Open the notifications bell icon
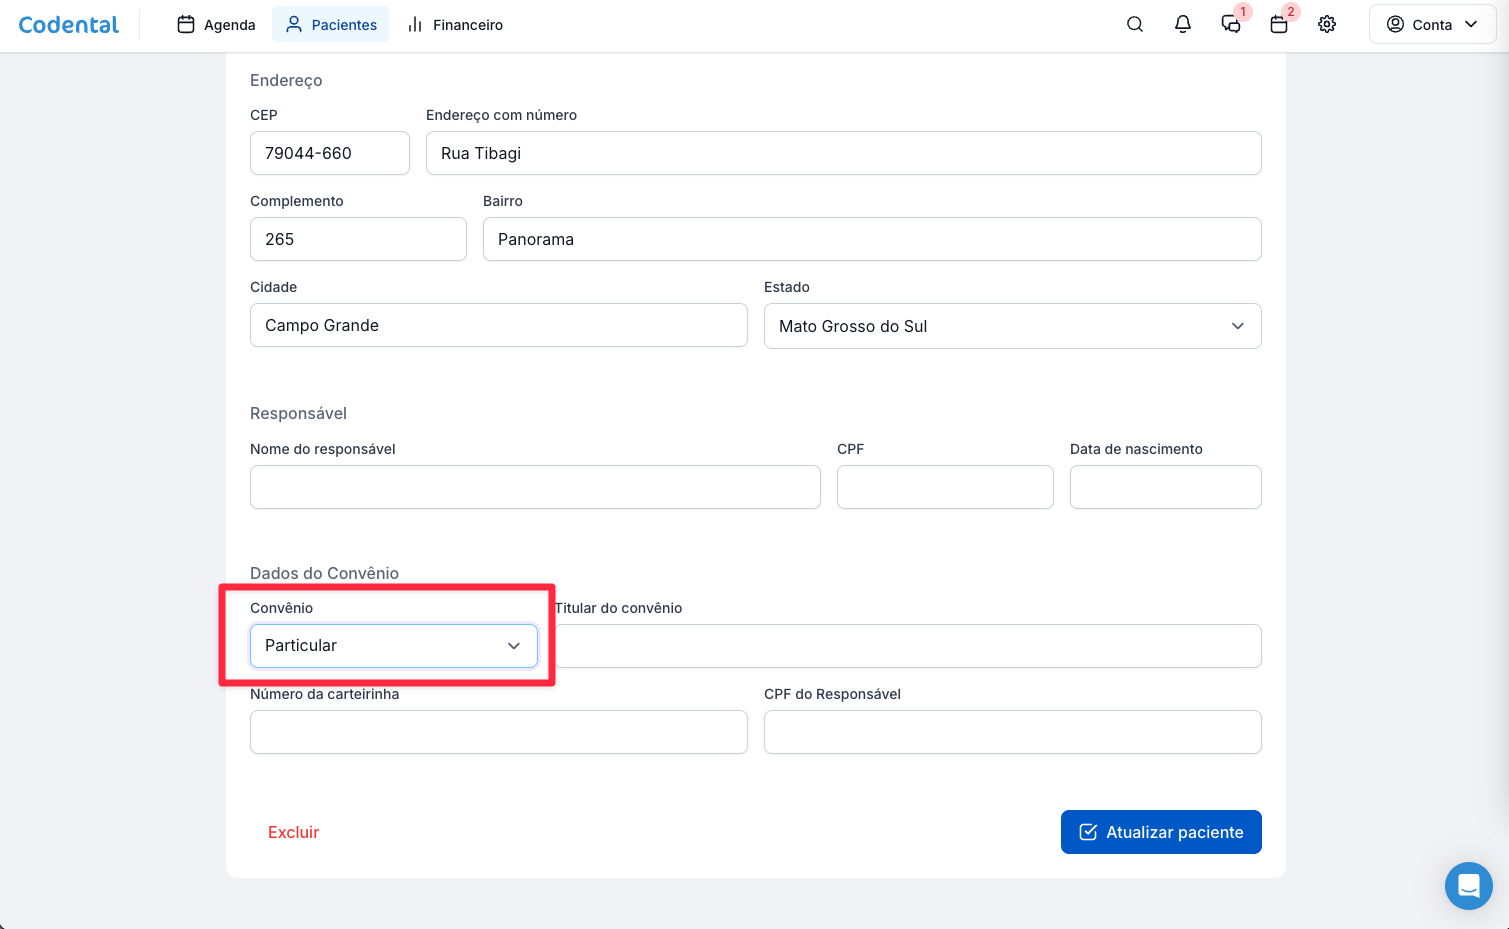 click(1183, 25)
